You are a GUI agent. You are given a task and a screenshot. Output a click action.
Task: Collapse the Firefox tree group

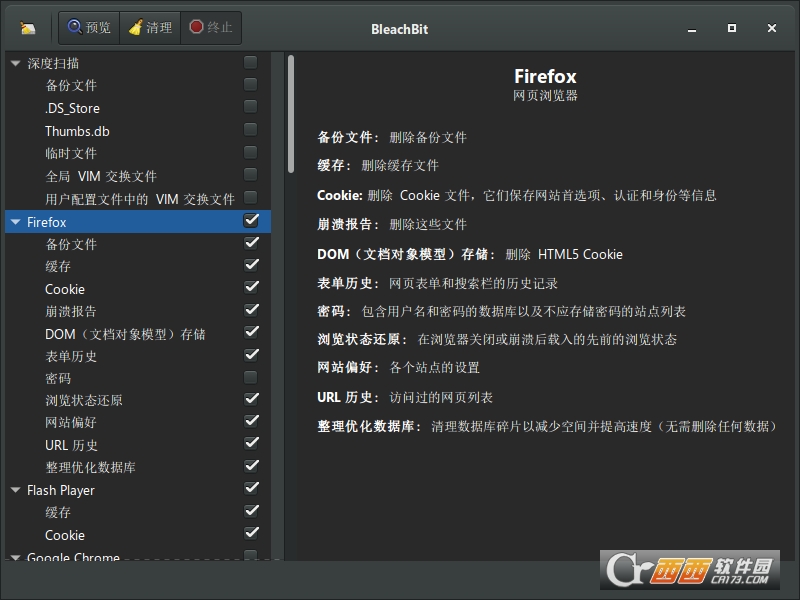click(x=15, y=222)
